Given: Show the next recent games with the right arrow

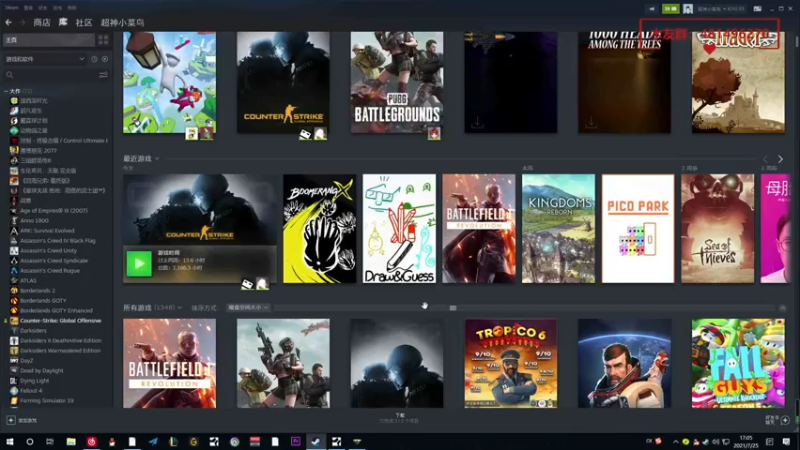Looking at the screenshot, I should [x=780, y=159].
